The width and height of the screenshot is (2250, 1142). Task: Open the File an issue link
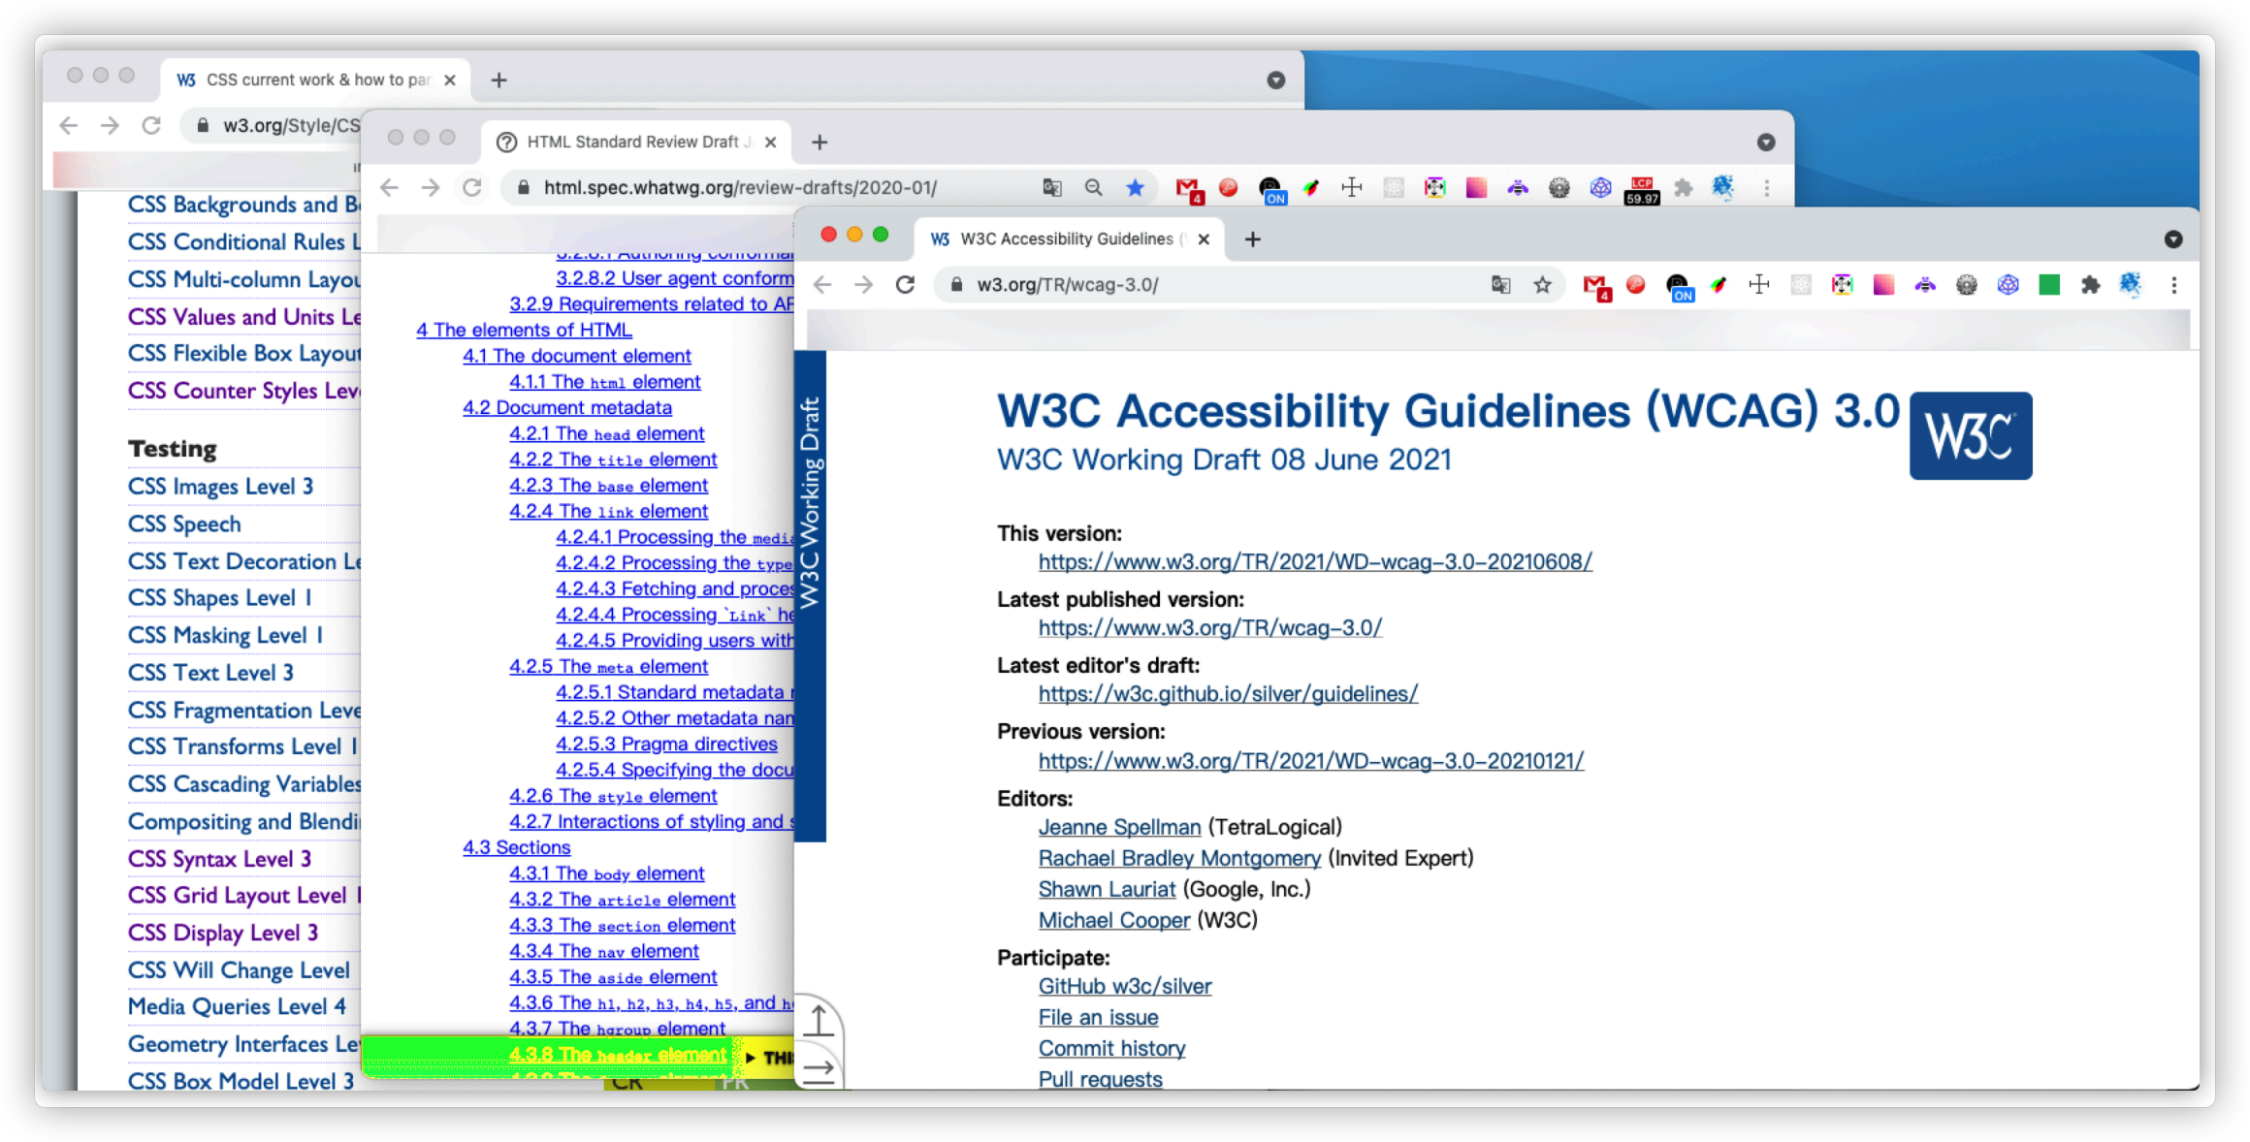[x=1098, y=1017]
